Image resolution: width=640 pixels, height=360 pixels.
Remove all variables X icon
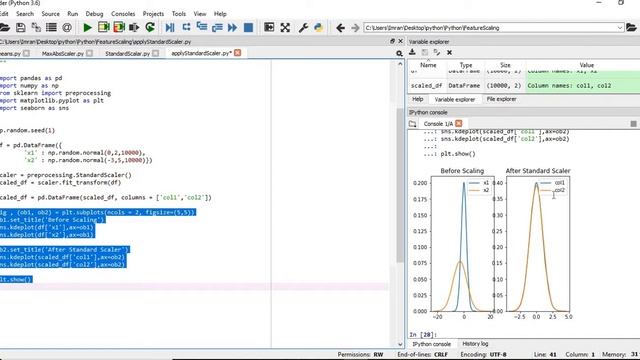pos(449,52)
